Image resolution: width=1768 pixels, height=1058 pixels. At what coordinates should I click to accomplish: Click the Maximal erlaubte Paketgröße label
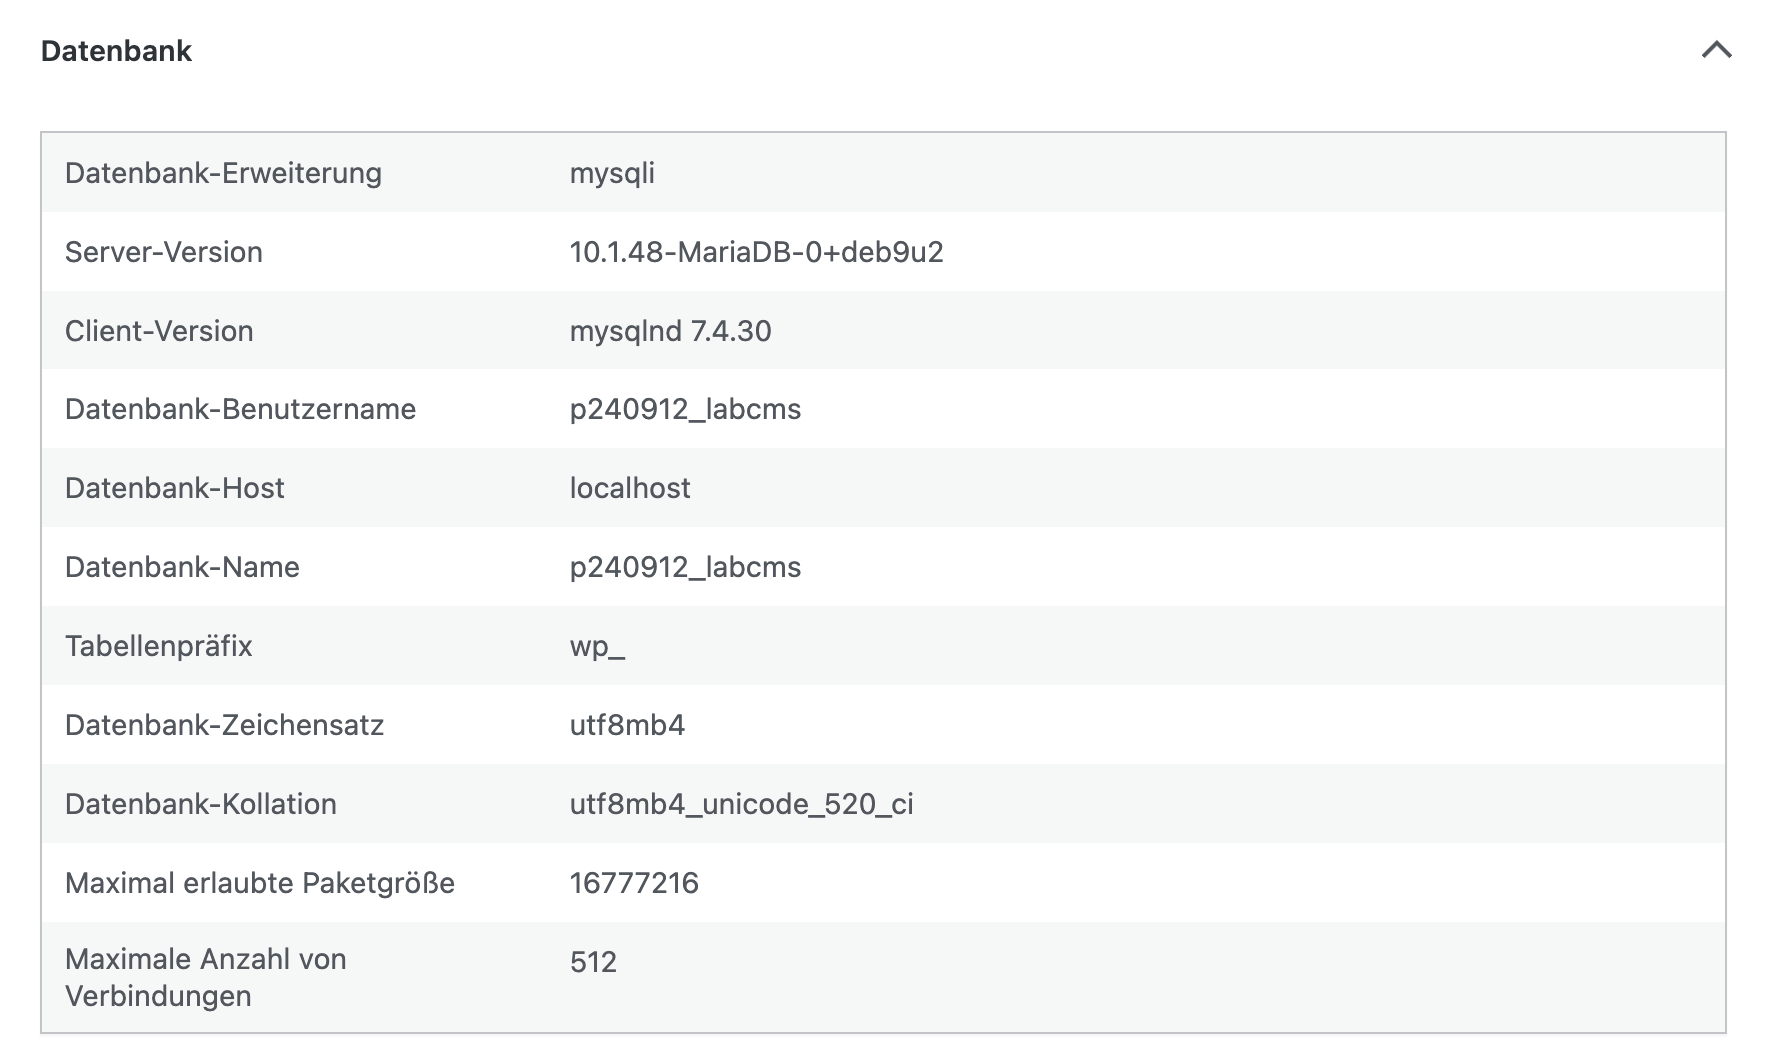pyautogui.click(x=260, y=883)
